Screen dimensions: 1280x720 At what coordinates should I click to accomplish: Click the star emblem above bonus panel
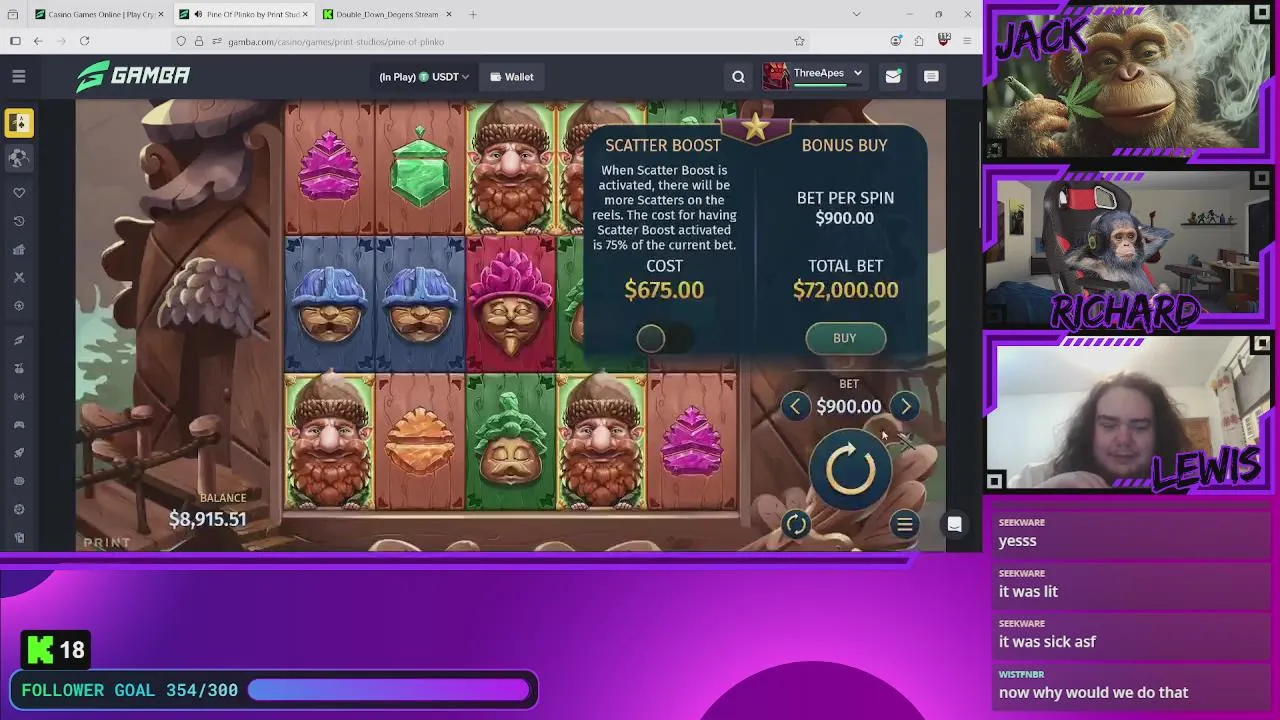[x=756, y=127]
